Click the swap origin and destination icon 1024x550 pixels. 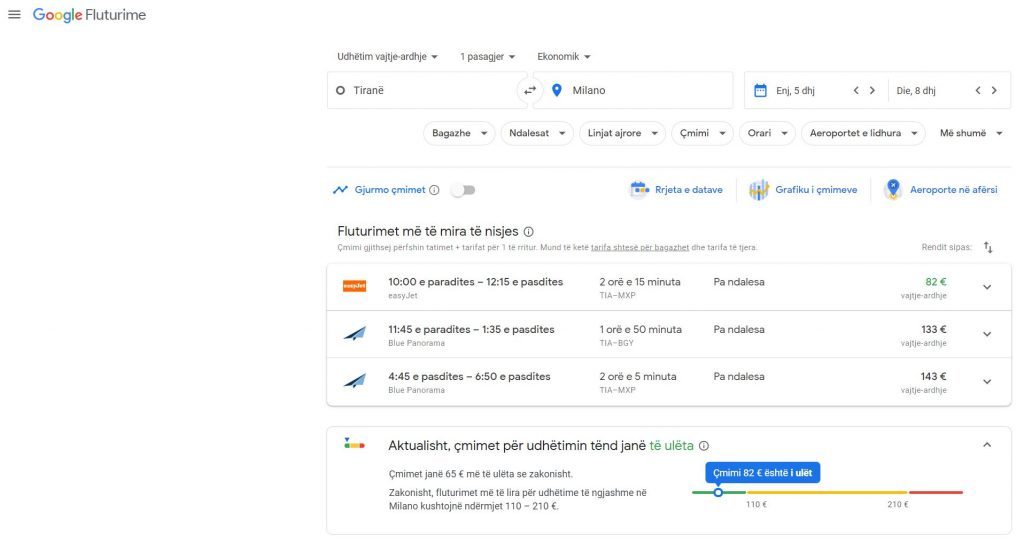pyautogui.click(x=530, y=90)
